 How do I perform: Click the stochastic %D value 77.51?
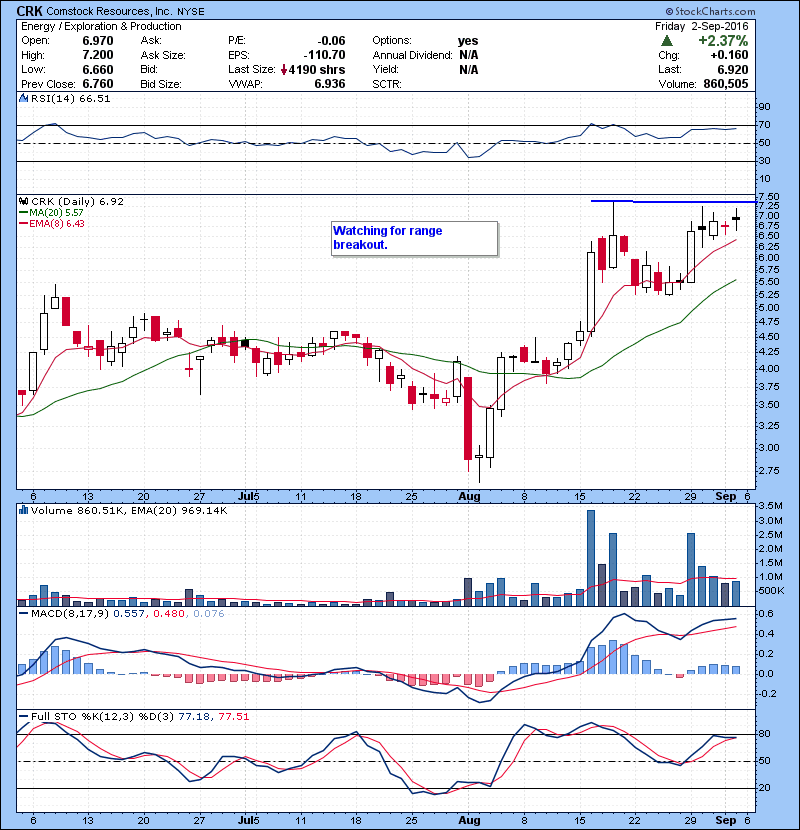(233, 717)
